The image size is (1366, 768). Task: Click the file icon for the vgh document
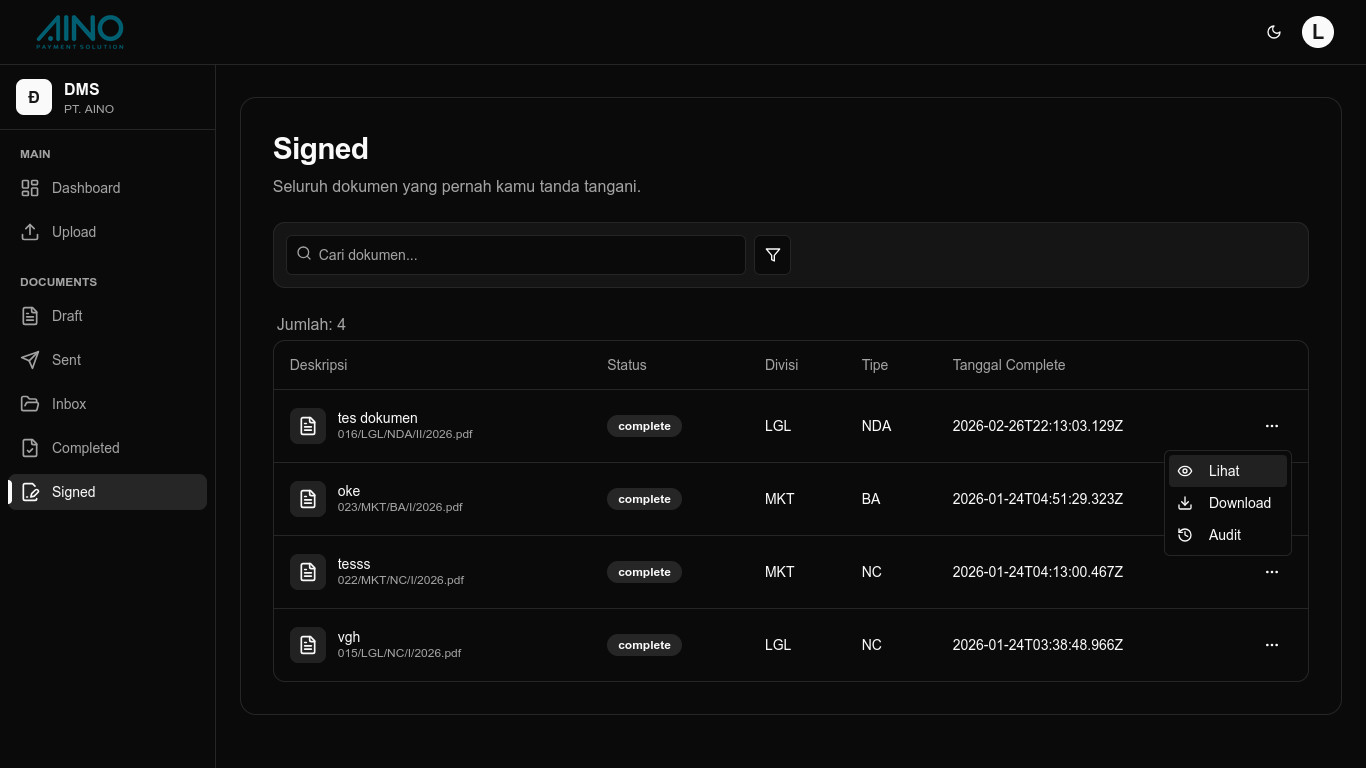[x=308, y=645]
